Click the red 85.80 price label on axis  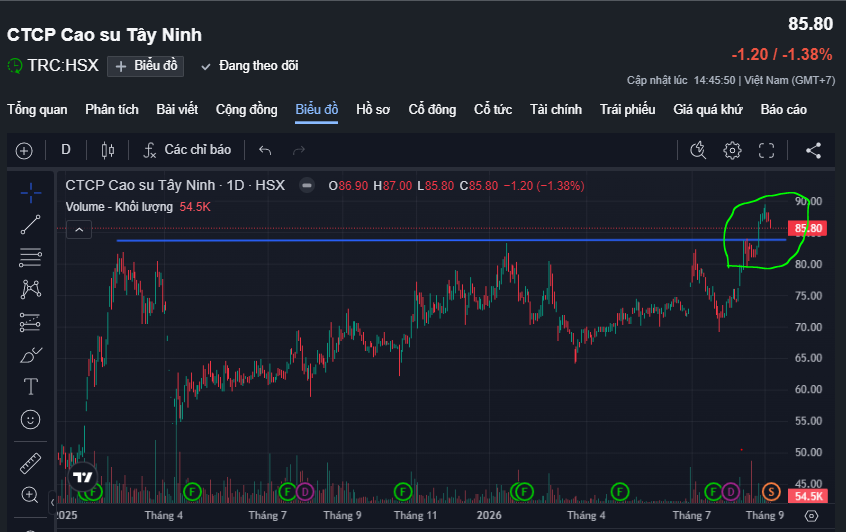click(x=808, y=228)
